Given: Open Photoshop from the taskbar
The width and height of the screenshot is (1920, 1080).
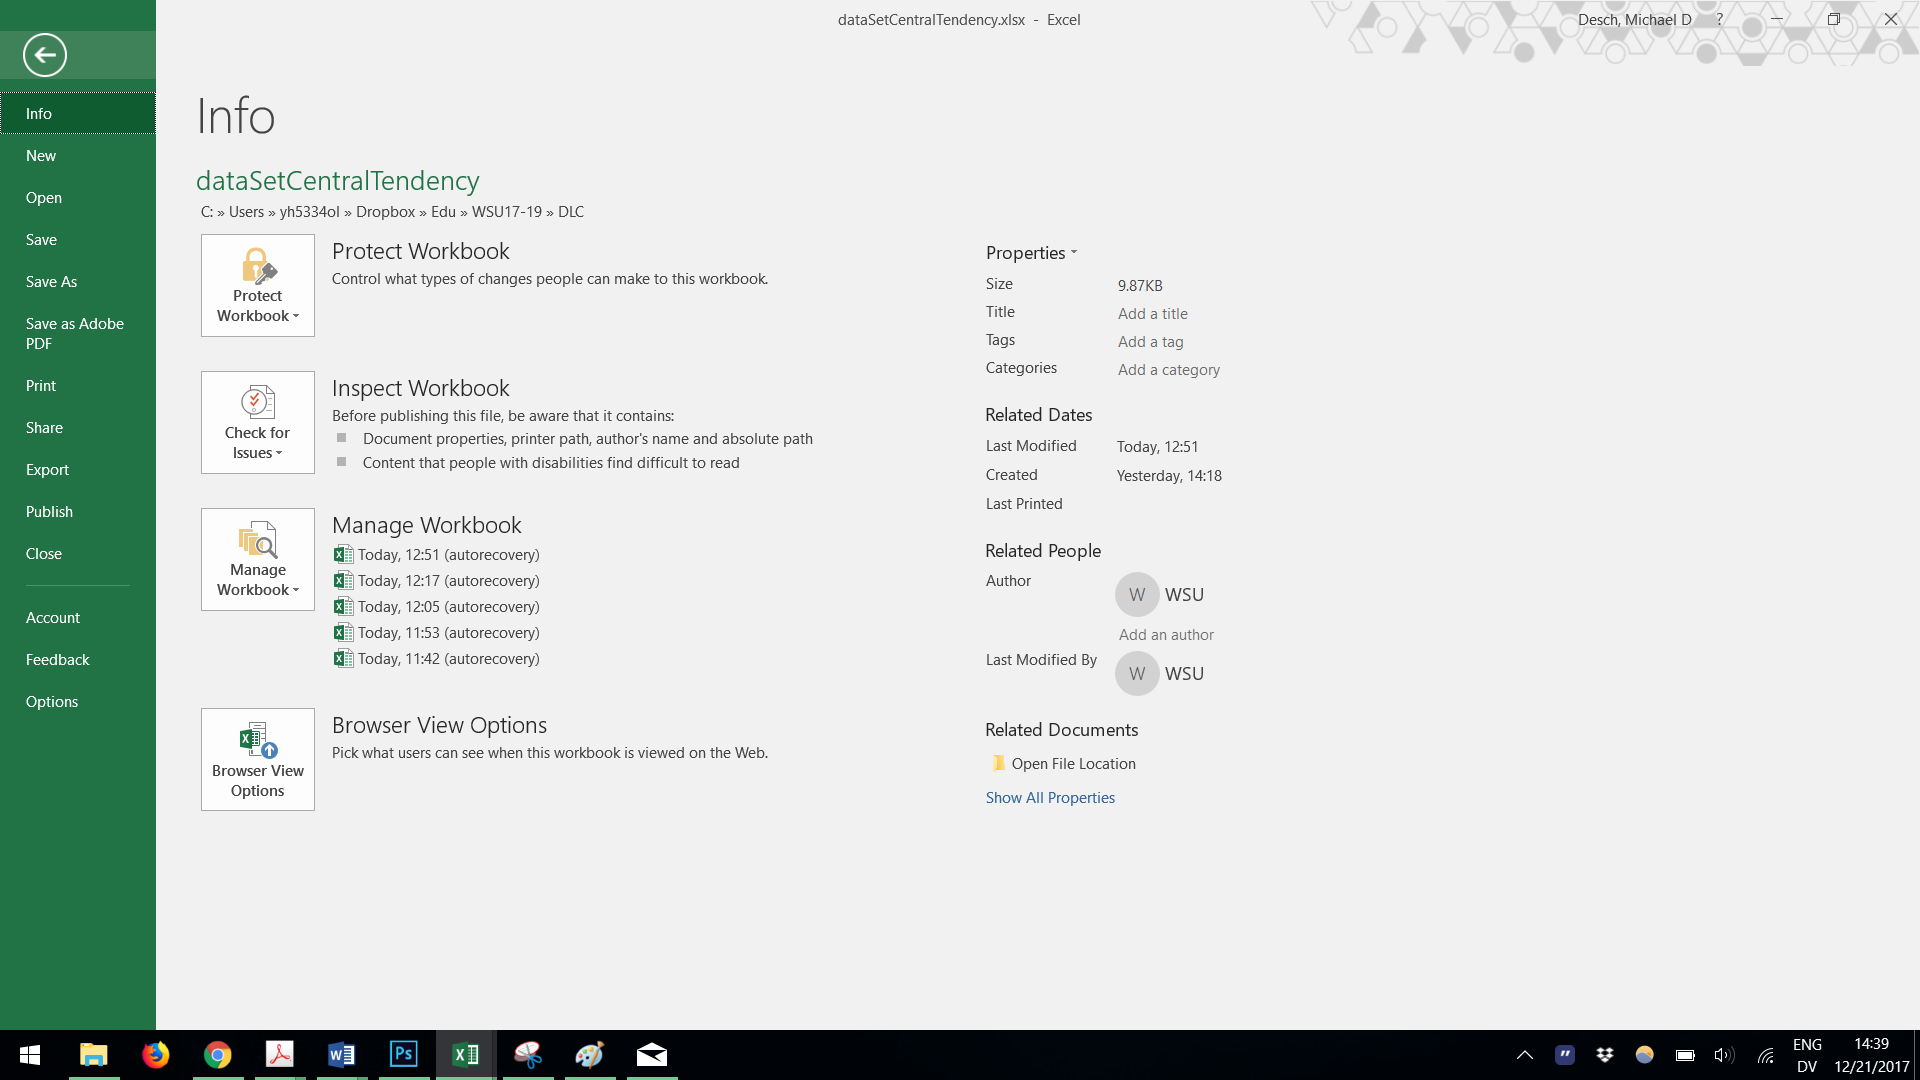Looking at the screenshot, I should (404, 1055).
